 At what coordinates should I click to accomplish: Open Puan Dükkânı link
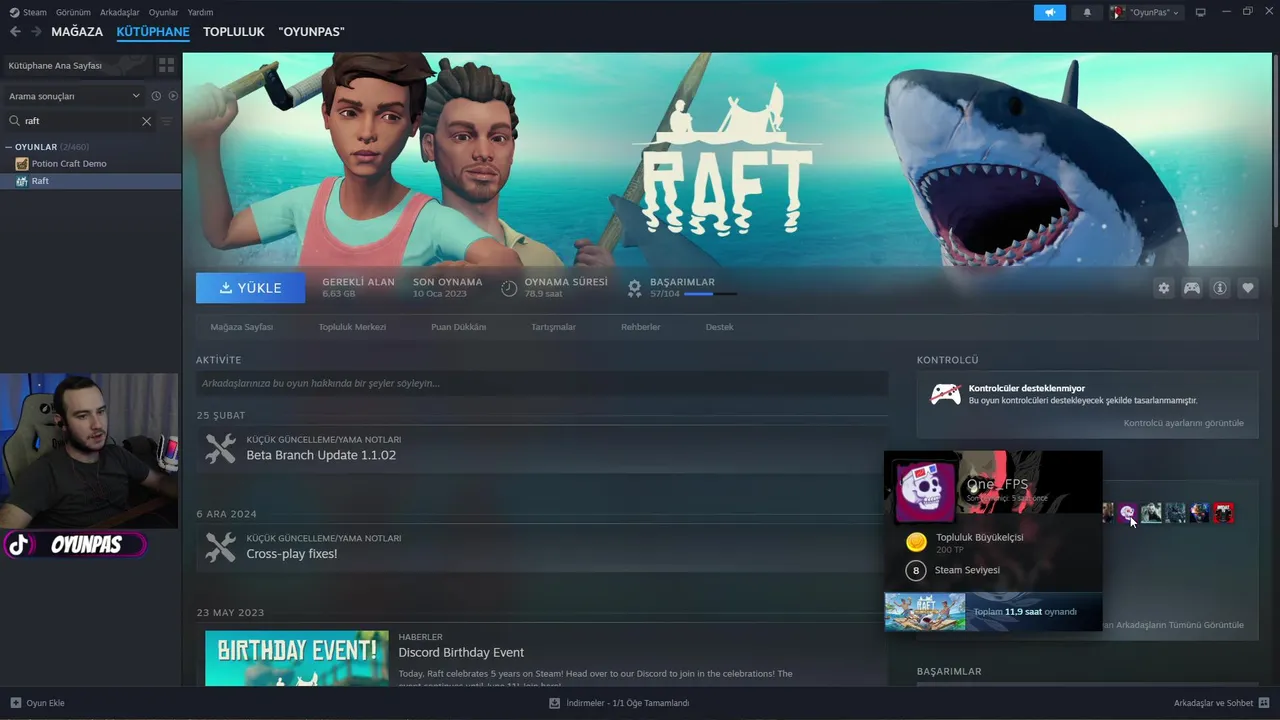tap(459, 327)
